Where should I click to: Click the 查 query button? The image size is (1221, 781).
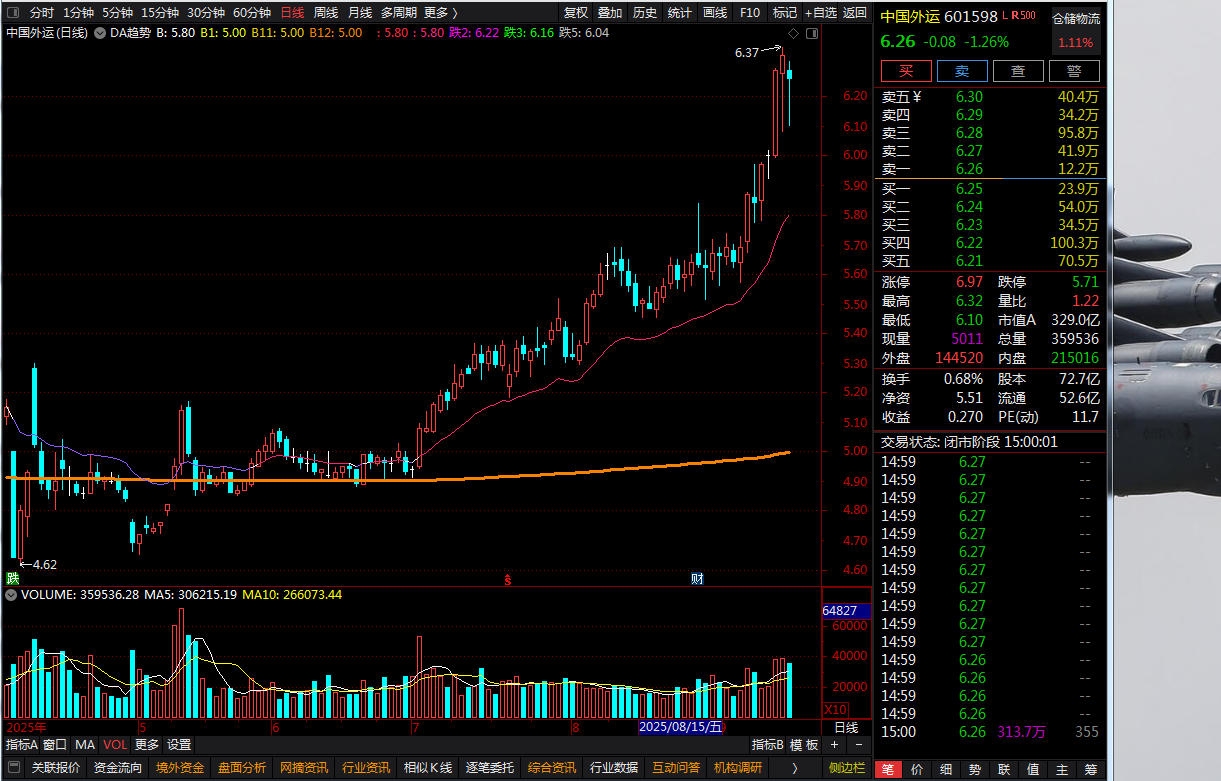[x=1018, y=71]
